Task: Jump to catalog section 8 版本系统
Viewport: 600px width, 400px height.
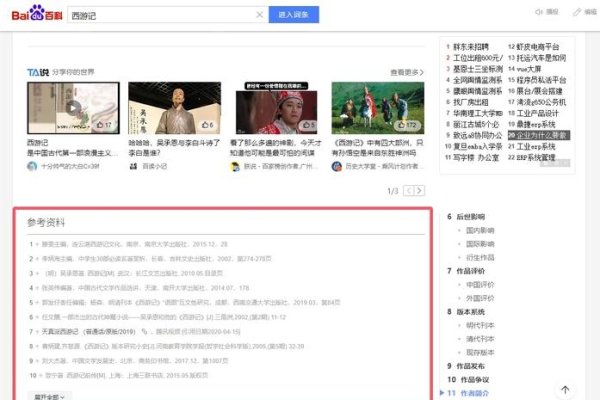Action: point(466,312)
